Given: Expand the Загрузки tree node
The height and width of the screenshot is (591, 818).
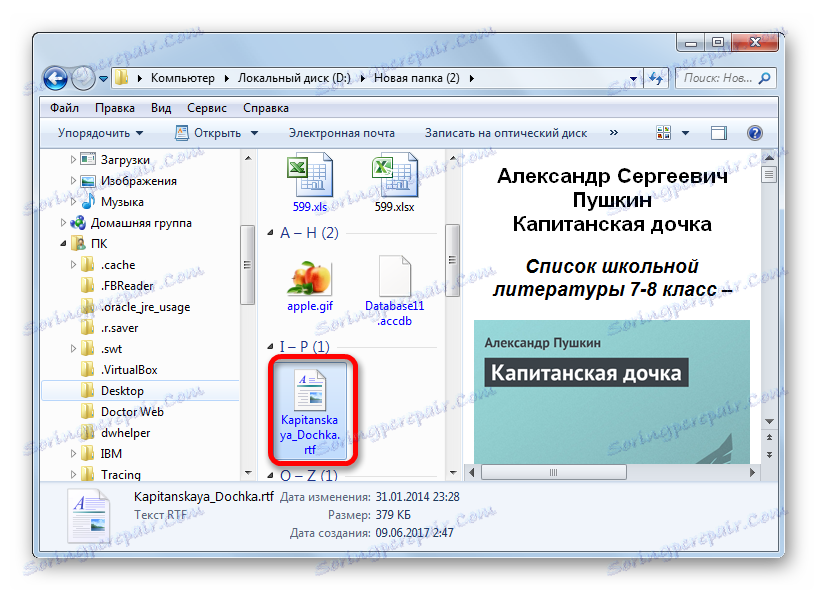Looking at the screenshot, I should point(73,160).
